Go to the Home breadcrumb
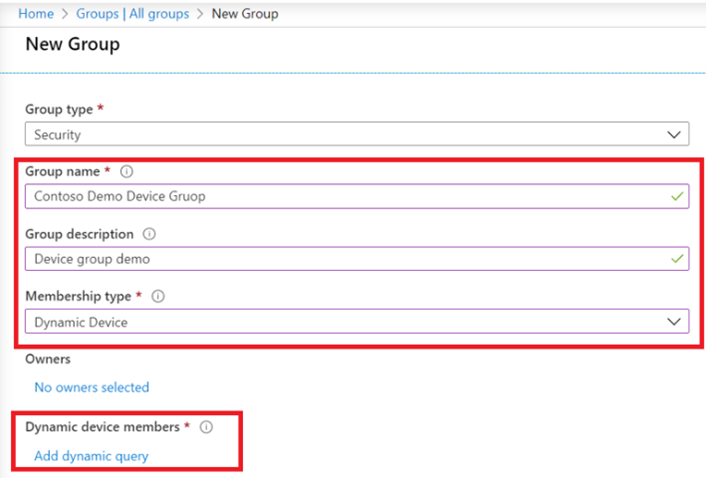Viewport: 706px width, 478px height. click(x=36, y=14)
